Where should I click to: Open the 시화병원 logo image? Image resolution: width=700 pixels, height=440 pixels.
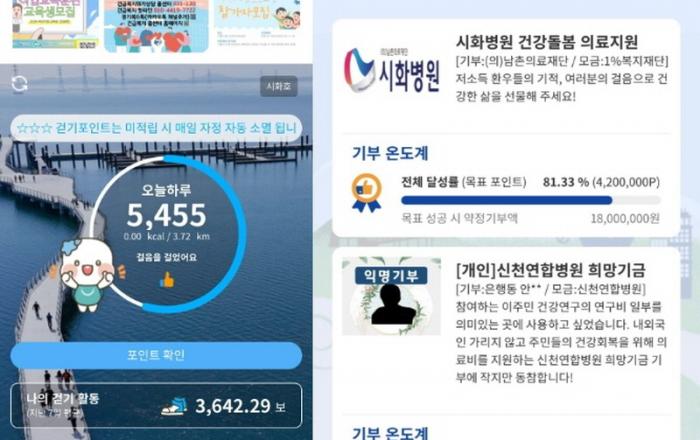point(392,71)
